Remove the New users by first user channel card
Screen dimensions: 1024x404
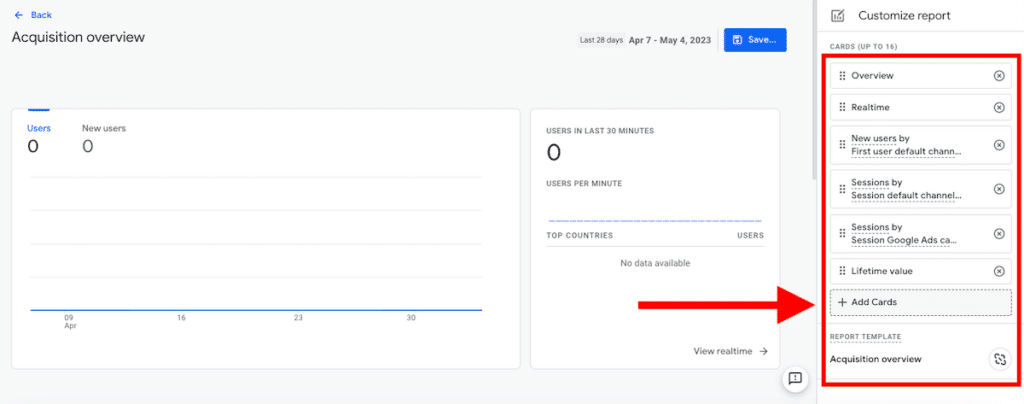[999, 145]
